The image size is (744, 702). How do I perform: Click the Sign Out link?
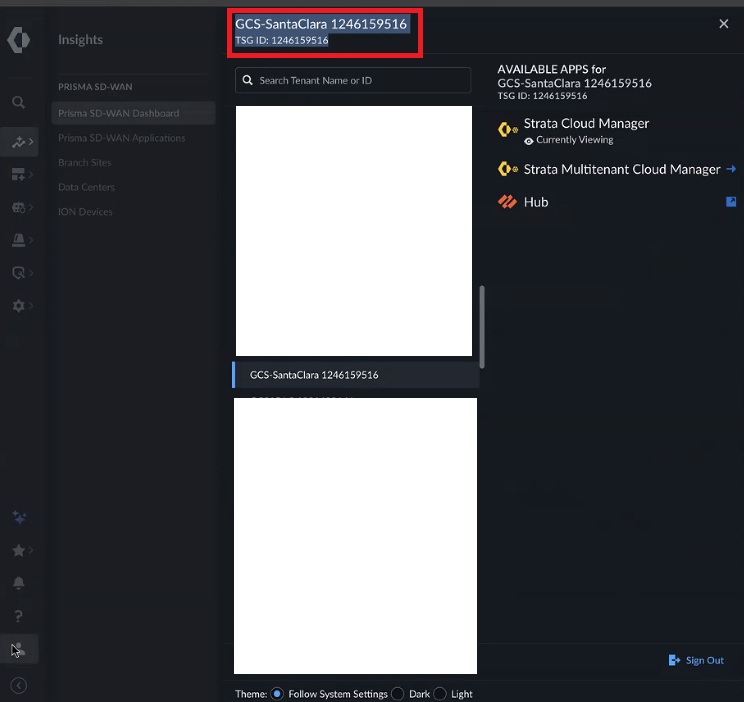point(696,660)
